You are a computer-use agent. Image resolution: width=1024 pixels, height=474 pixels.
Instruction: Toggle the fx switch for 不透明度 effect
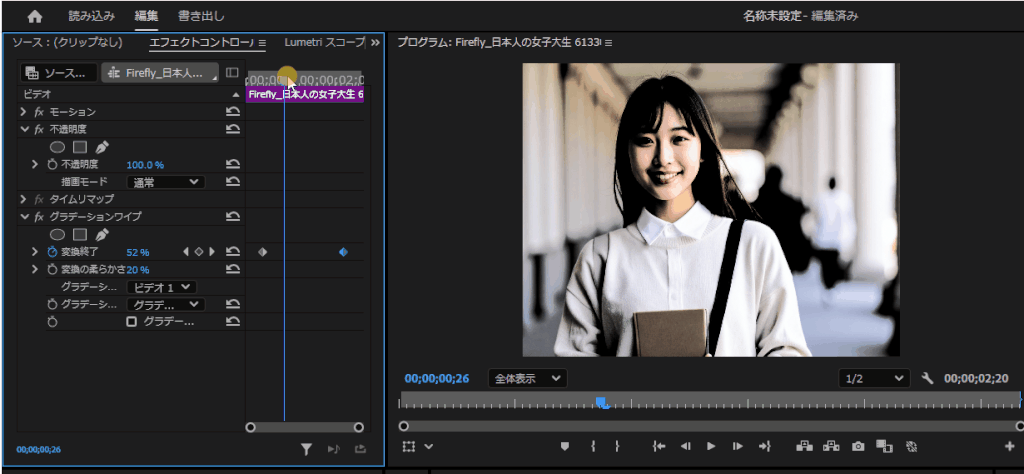click(39, 129)
